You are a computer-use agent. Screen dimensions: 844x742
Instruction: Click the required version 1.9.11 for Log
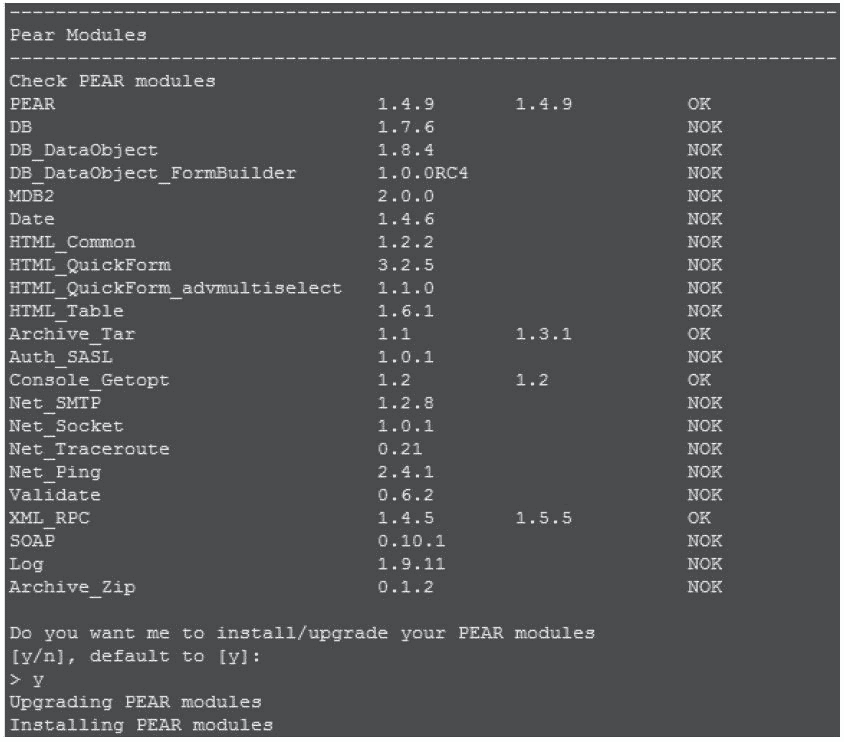coord(411,564)
